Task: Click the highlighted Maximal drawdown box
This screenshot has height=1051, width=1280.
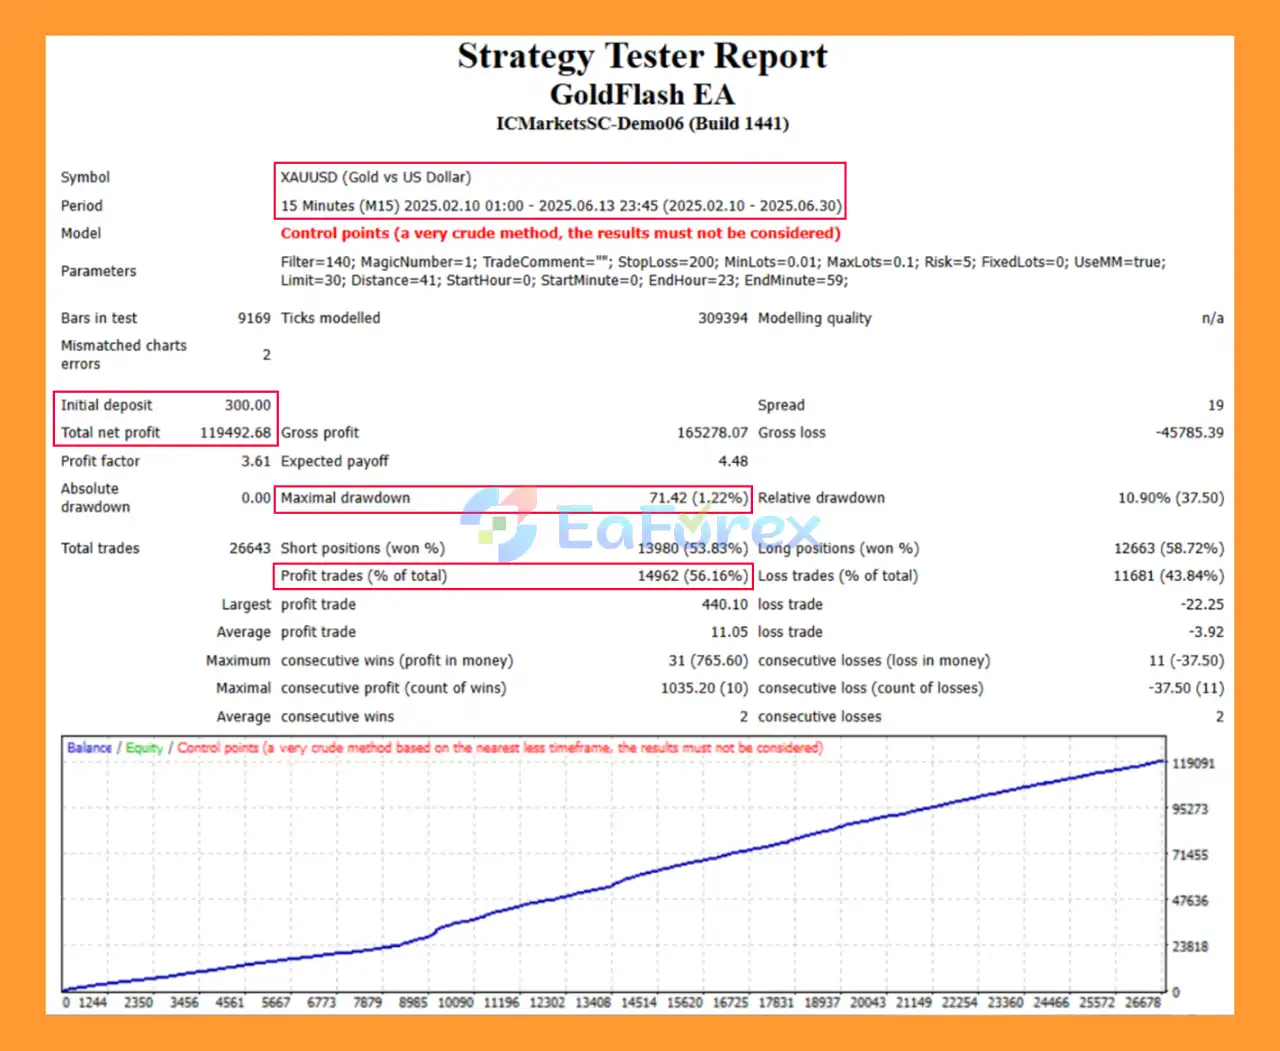Action: tap(513, 498)
